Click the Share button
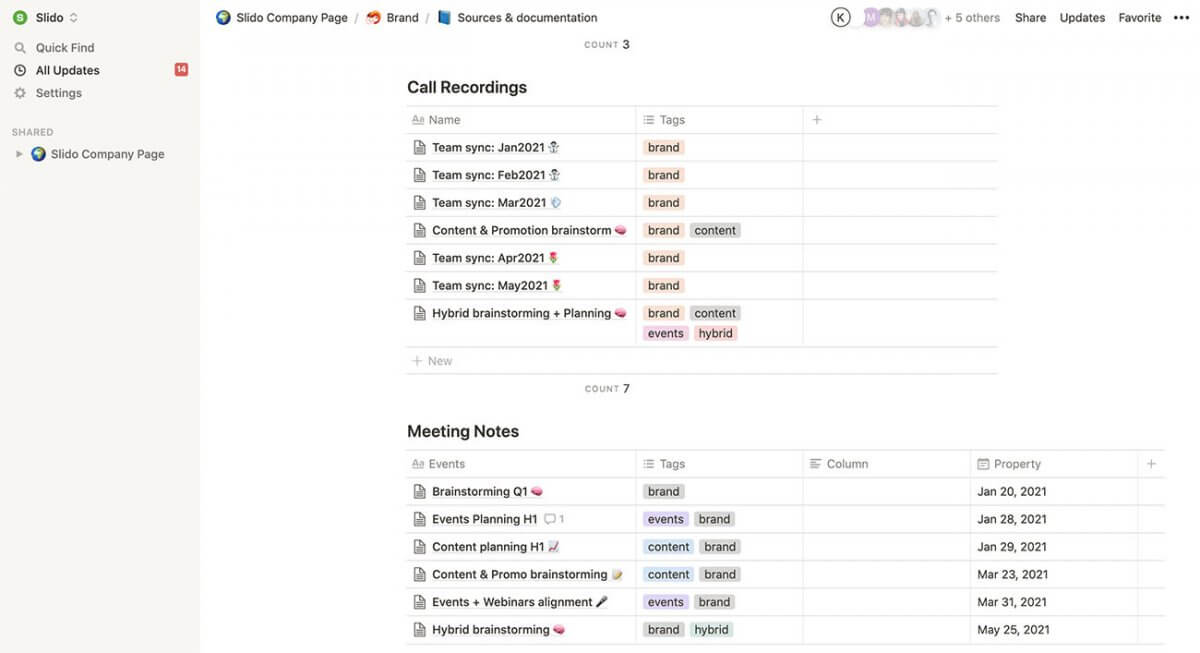The image size is (1200, 653). (x=1030, y=17)
